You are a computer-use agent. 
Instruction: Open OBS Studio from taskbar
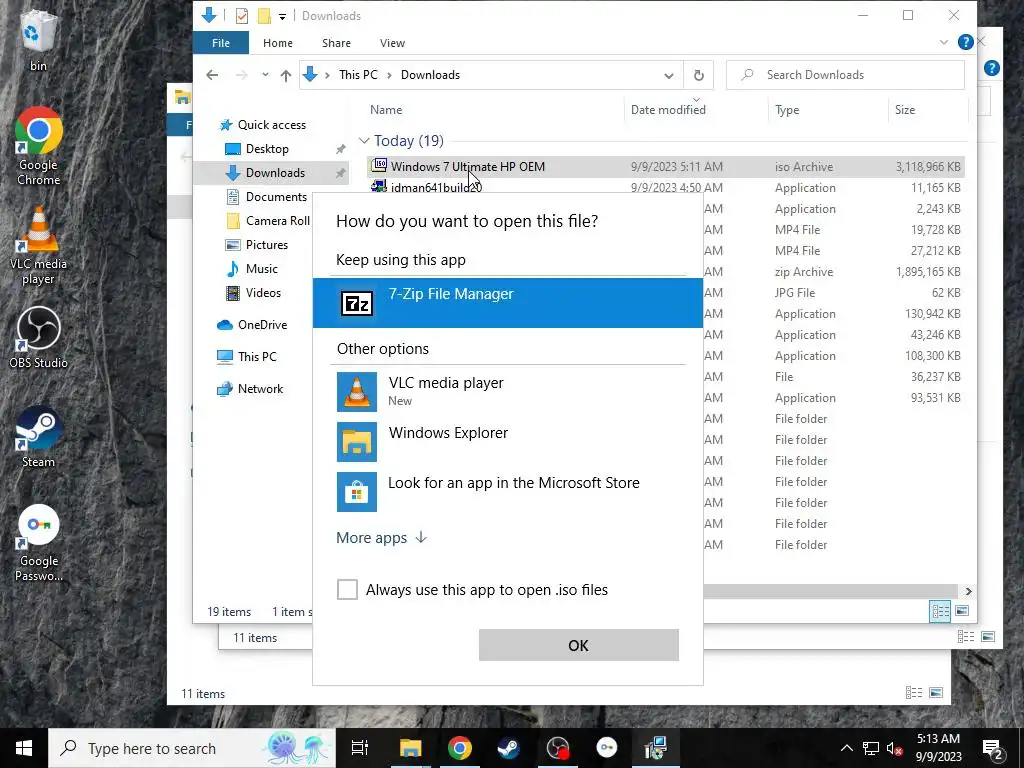pos(558,748)
